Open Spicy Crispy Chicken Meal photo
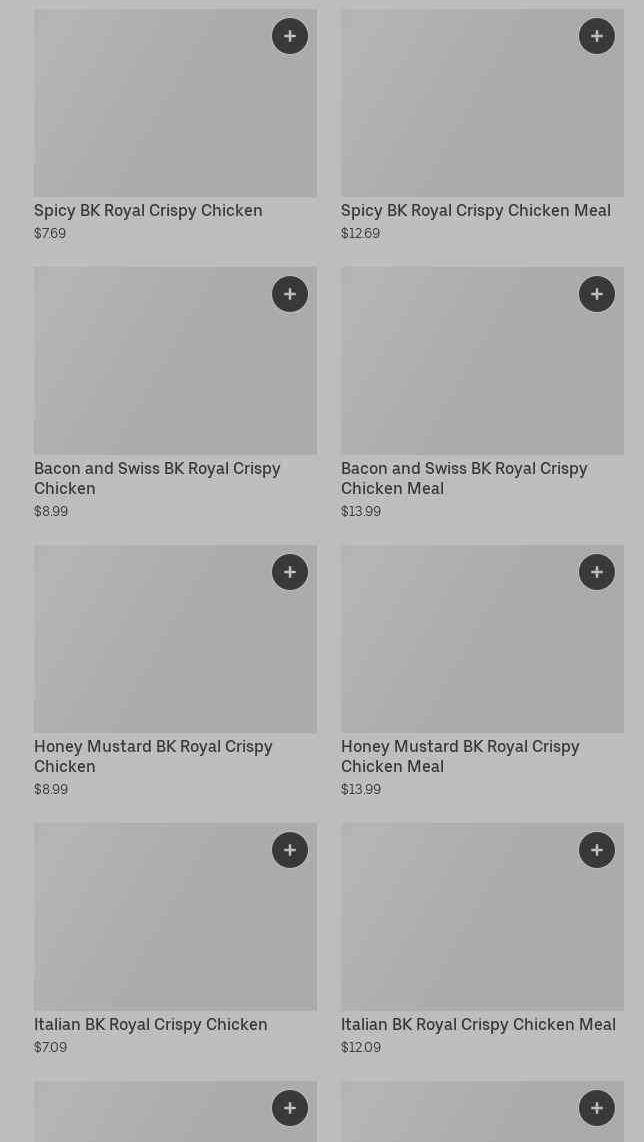This screenshot has width=644, height=1142. pyautogui.click(x=482, y=103)
